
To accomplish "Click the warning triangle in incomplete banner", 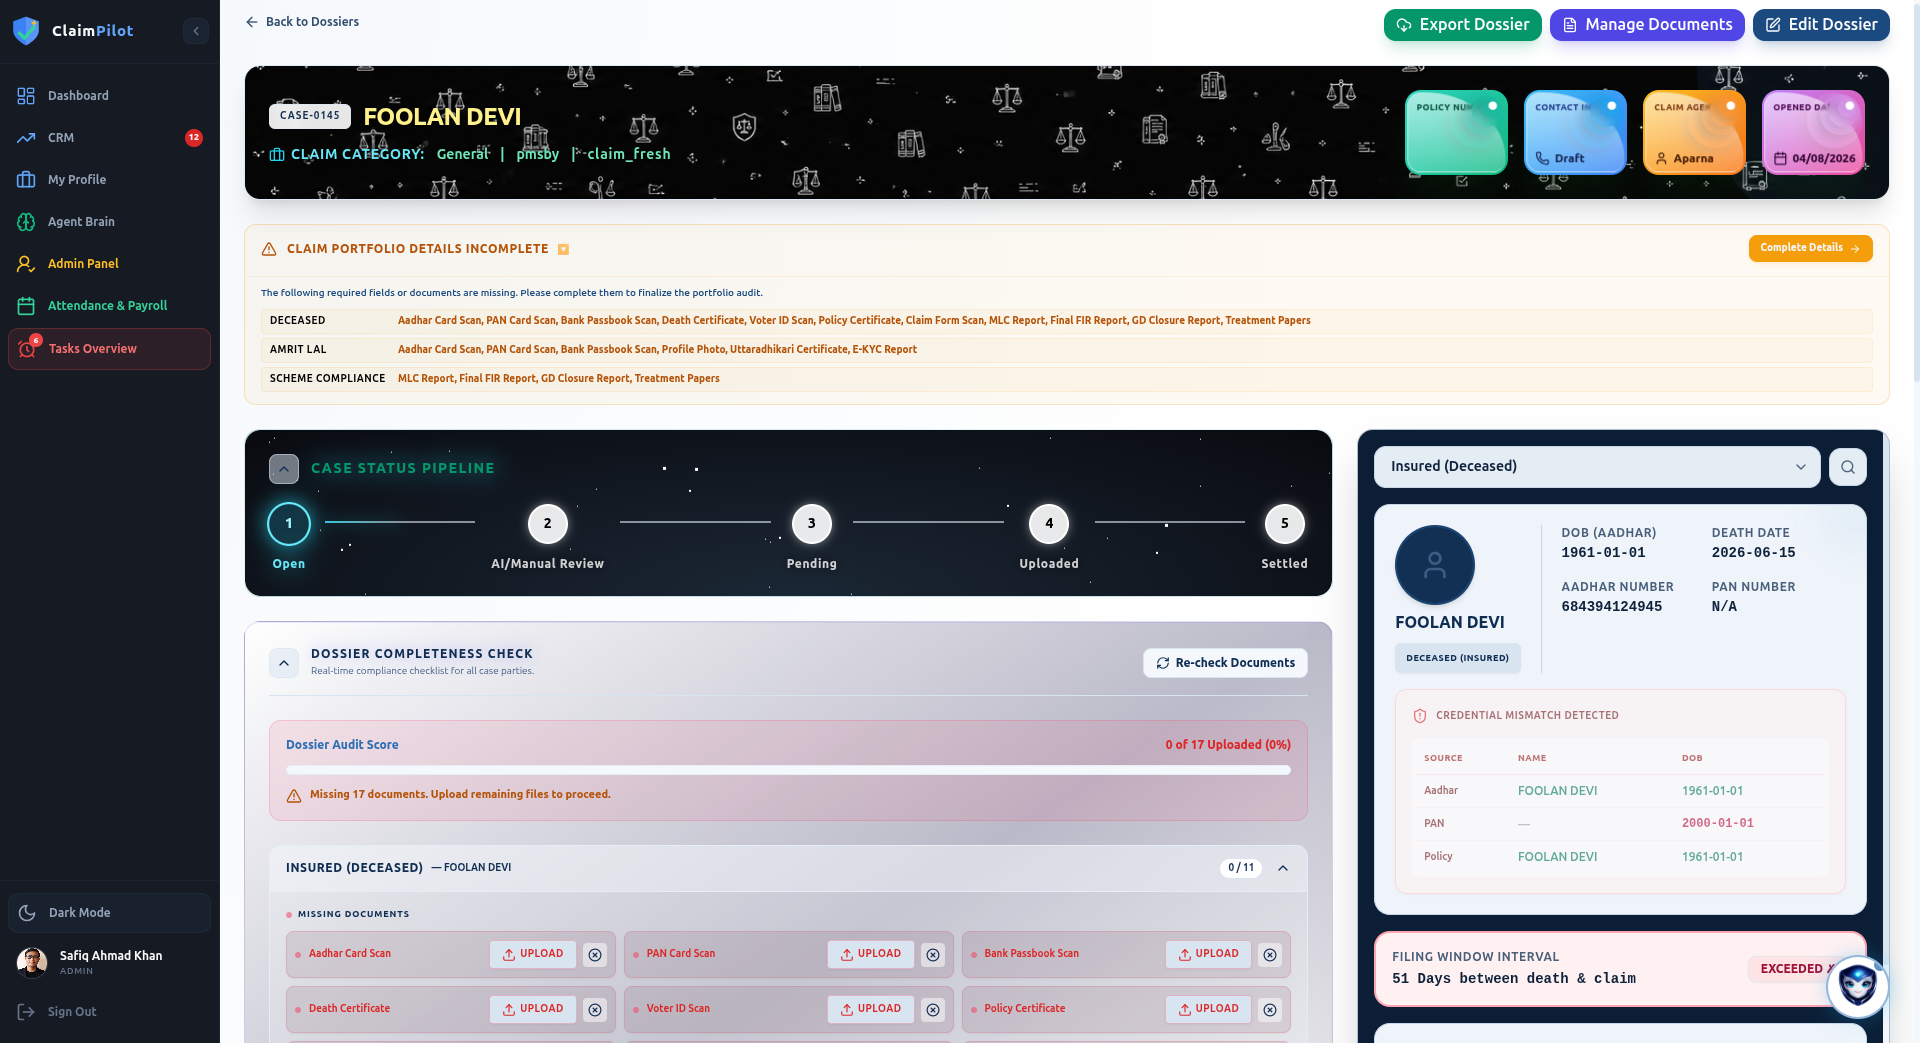I will click(269, 249).
